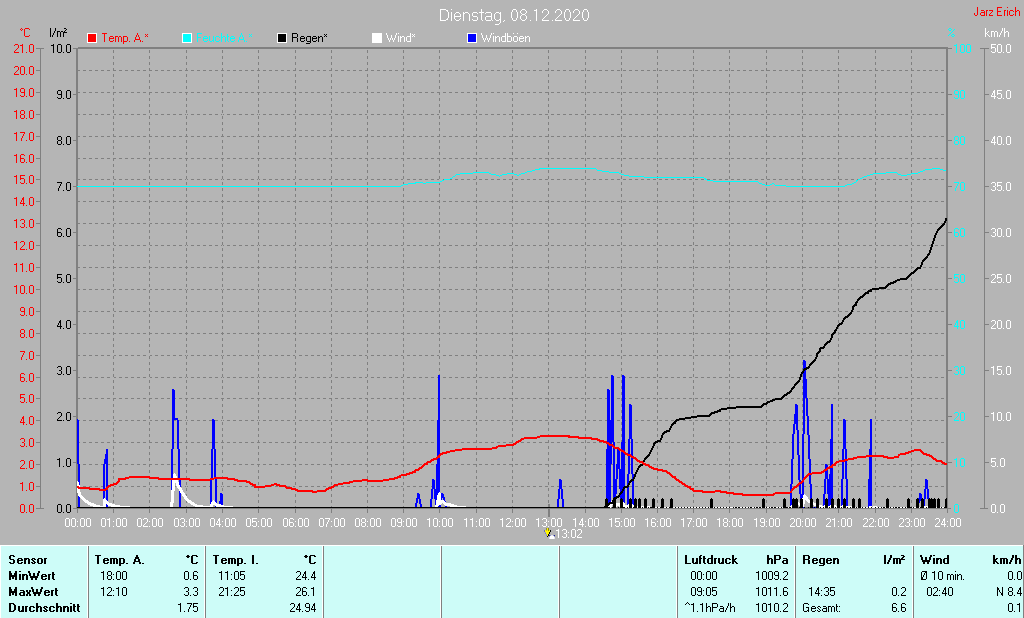Click the '1011.6' maximum pressure value
The height and width of the screenshot is (618, 1024).
tap(771, 592)
